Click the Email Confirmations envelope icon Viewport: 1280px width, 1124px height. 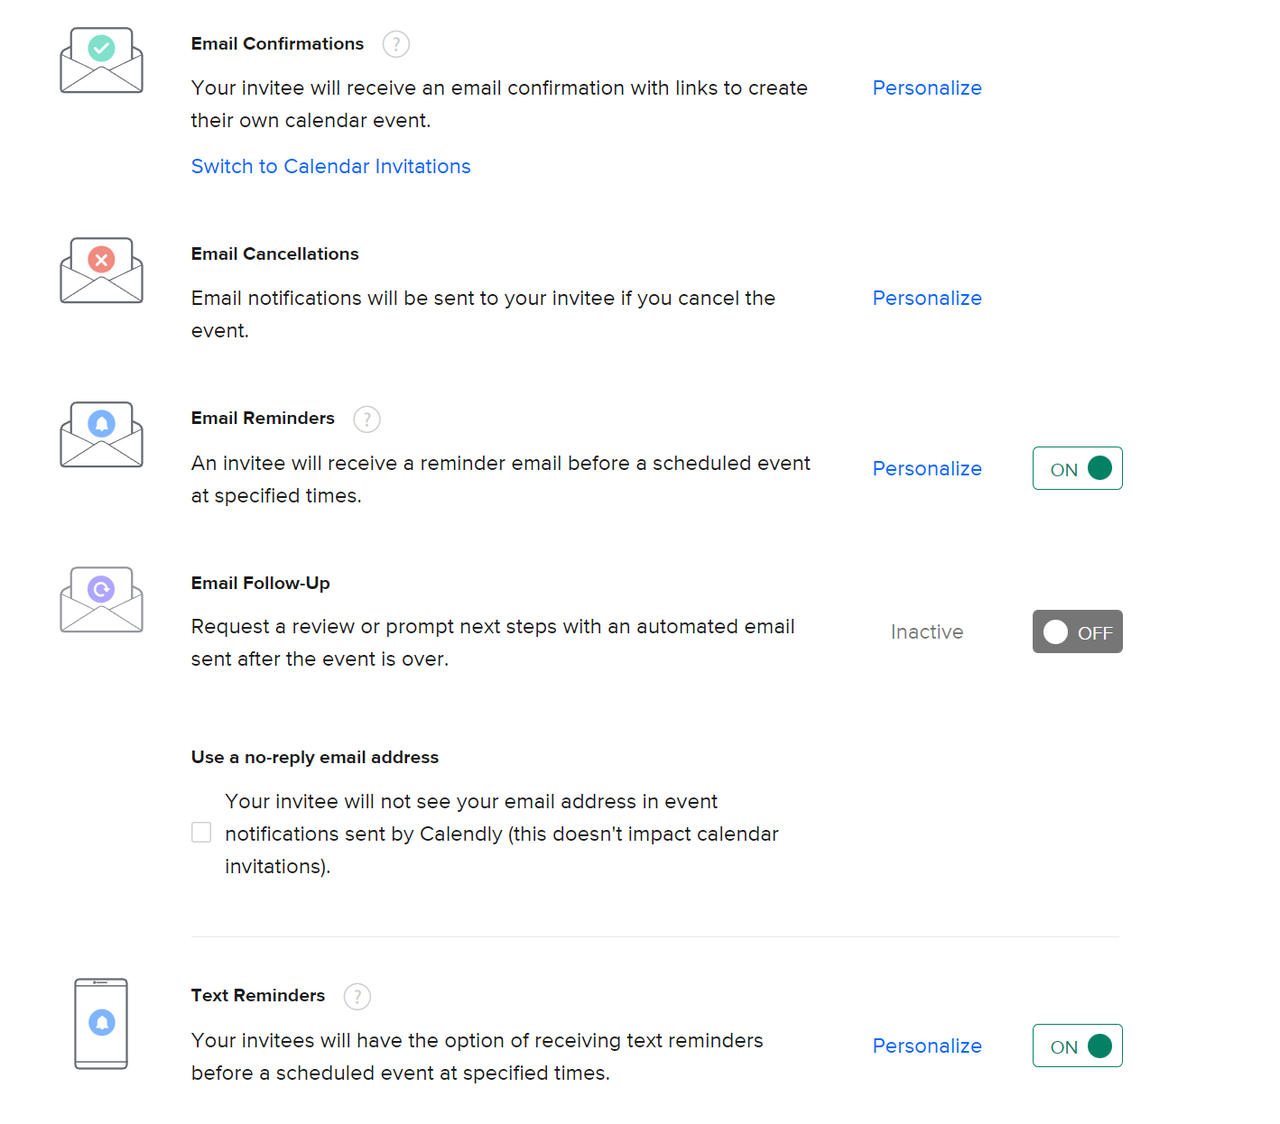(x=101, y=61)
